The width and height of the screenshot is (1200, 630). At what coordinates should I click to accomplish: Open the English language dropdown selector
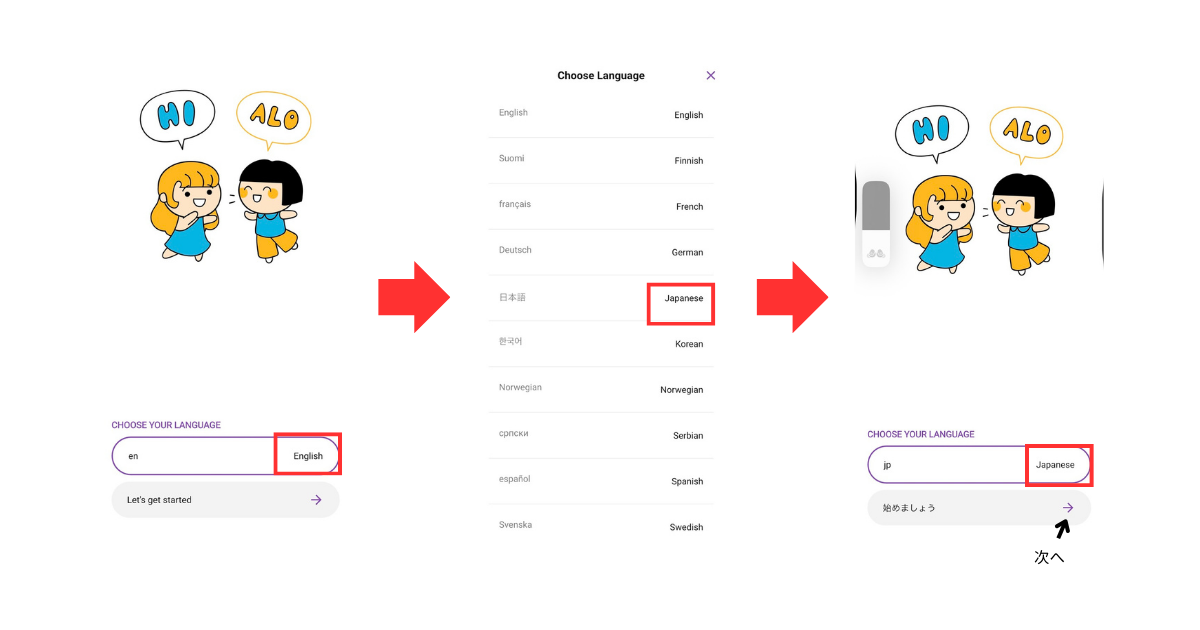point(308,455)
